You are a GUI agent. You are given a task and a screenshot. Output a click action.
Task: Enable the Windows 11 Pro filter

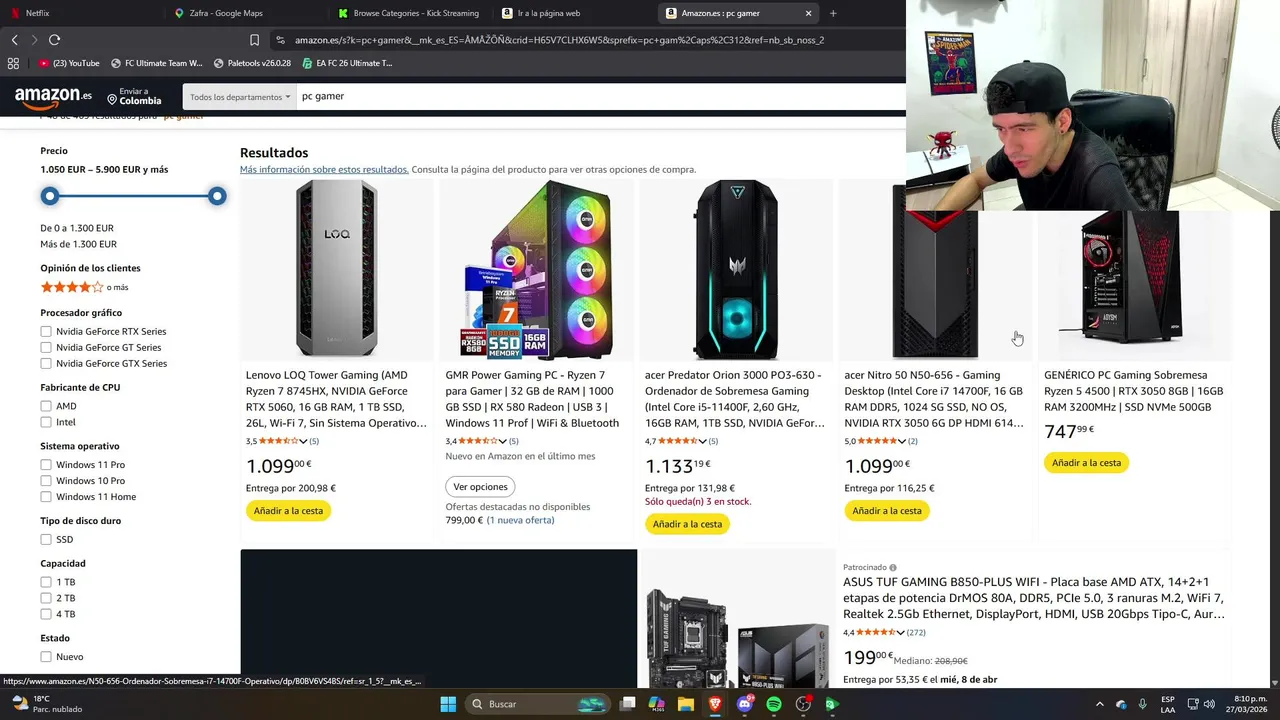[x=46, y=465]
